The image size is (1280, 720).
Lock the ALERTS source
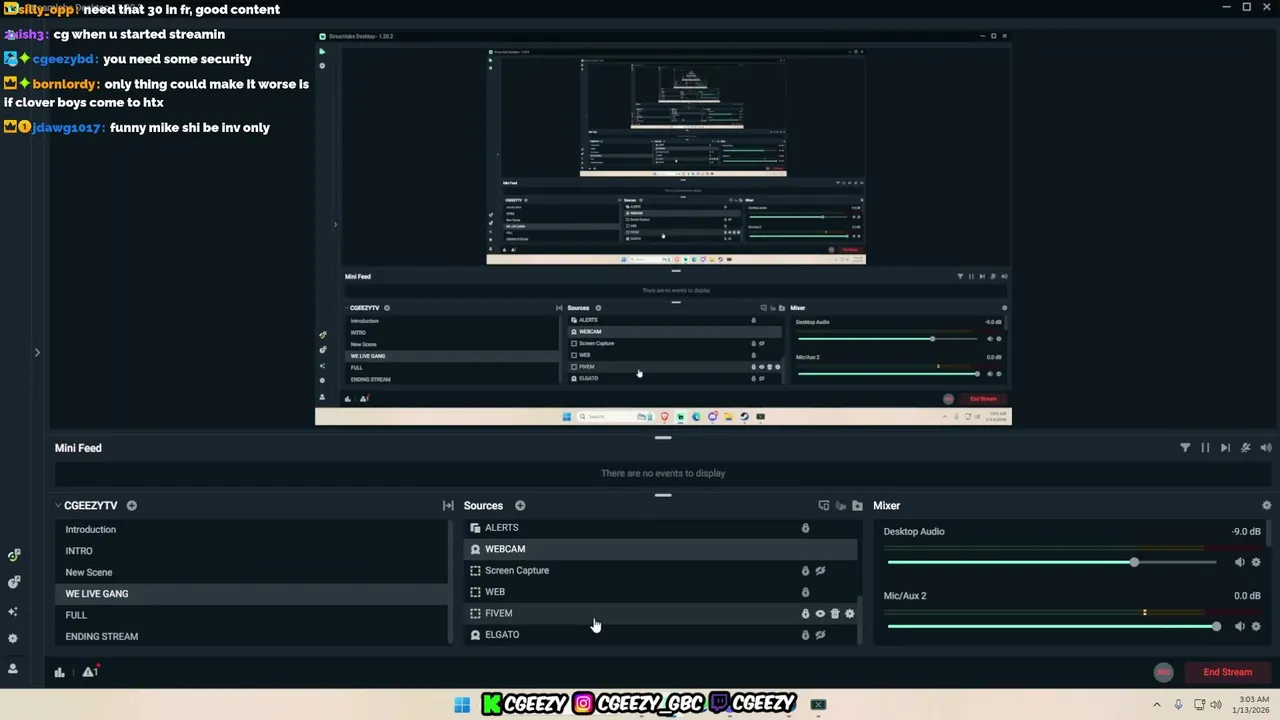click(x=805, y=528)
